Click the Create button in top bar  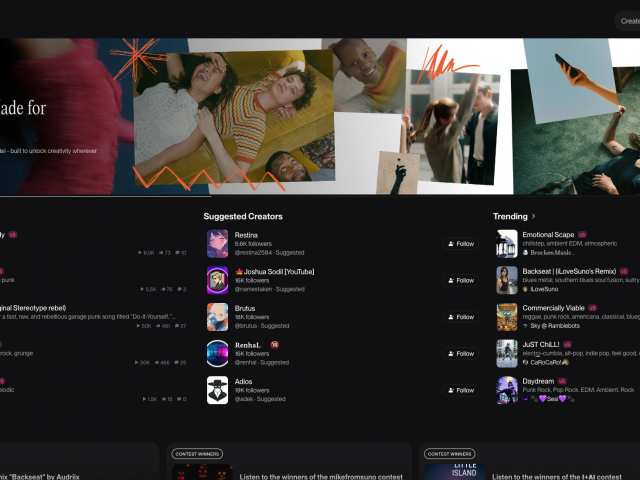coord(627,19)
